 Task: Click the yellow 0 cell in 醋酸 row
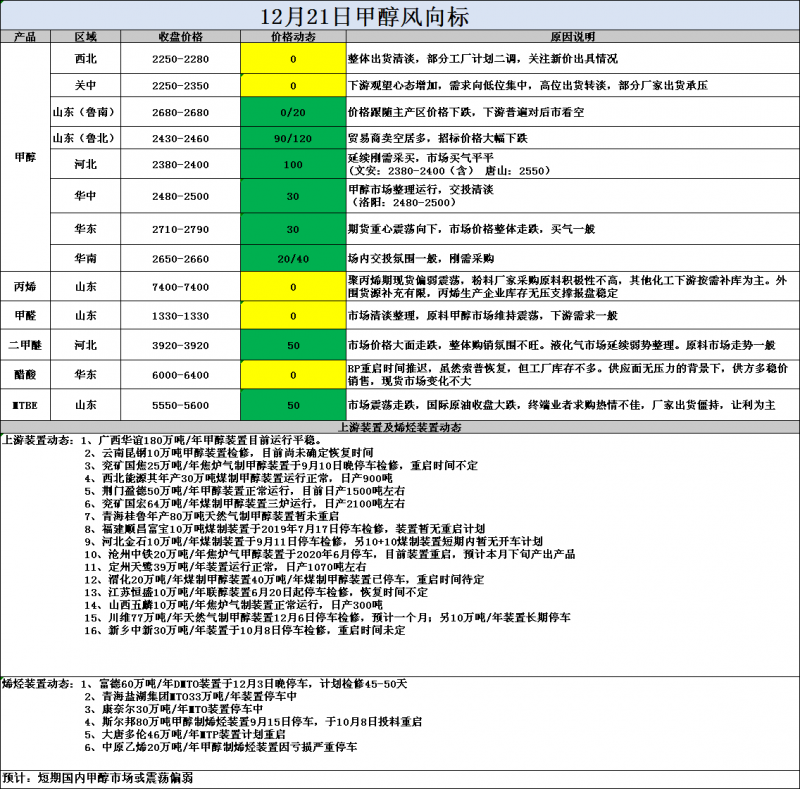pyautogui.click(x=293, y=375)
